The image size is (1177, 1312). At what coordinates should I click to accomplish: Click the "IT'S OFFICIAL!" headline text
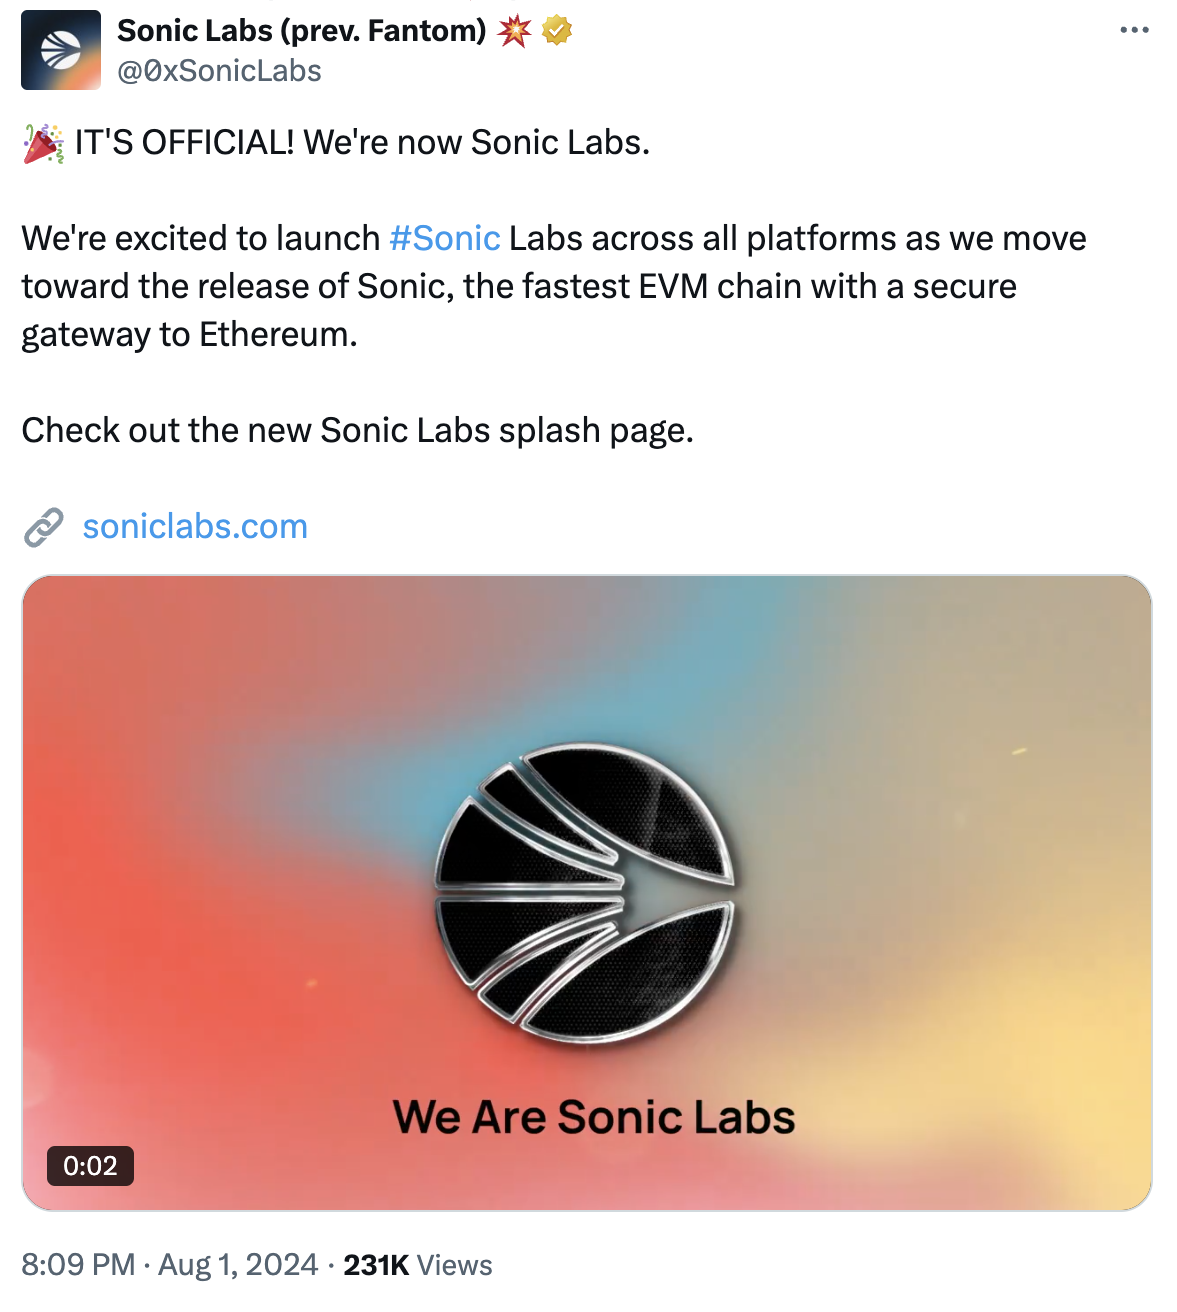(x=184, y=143)
